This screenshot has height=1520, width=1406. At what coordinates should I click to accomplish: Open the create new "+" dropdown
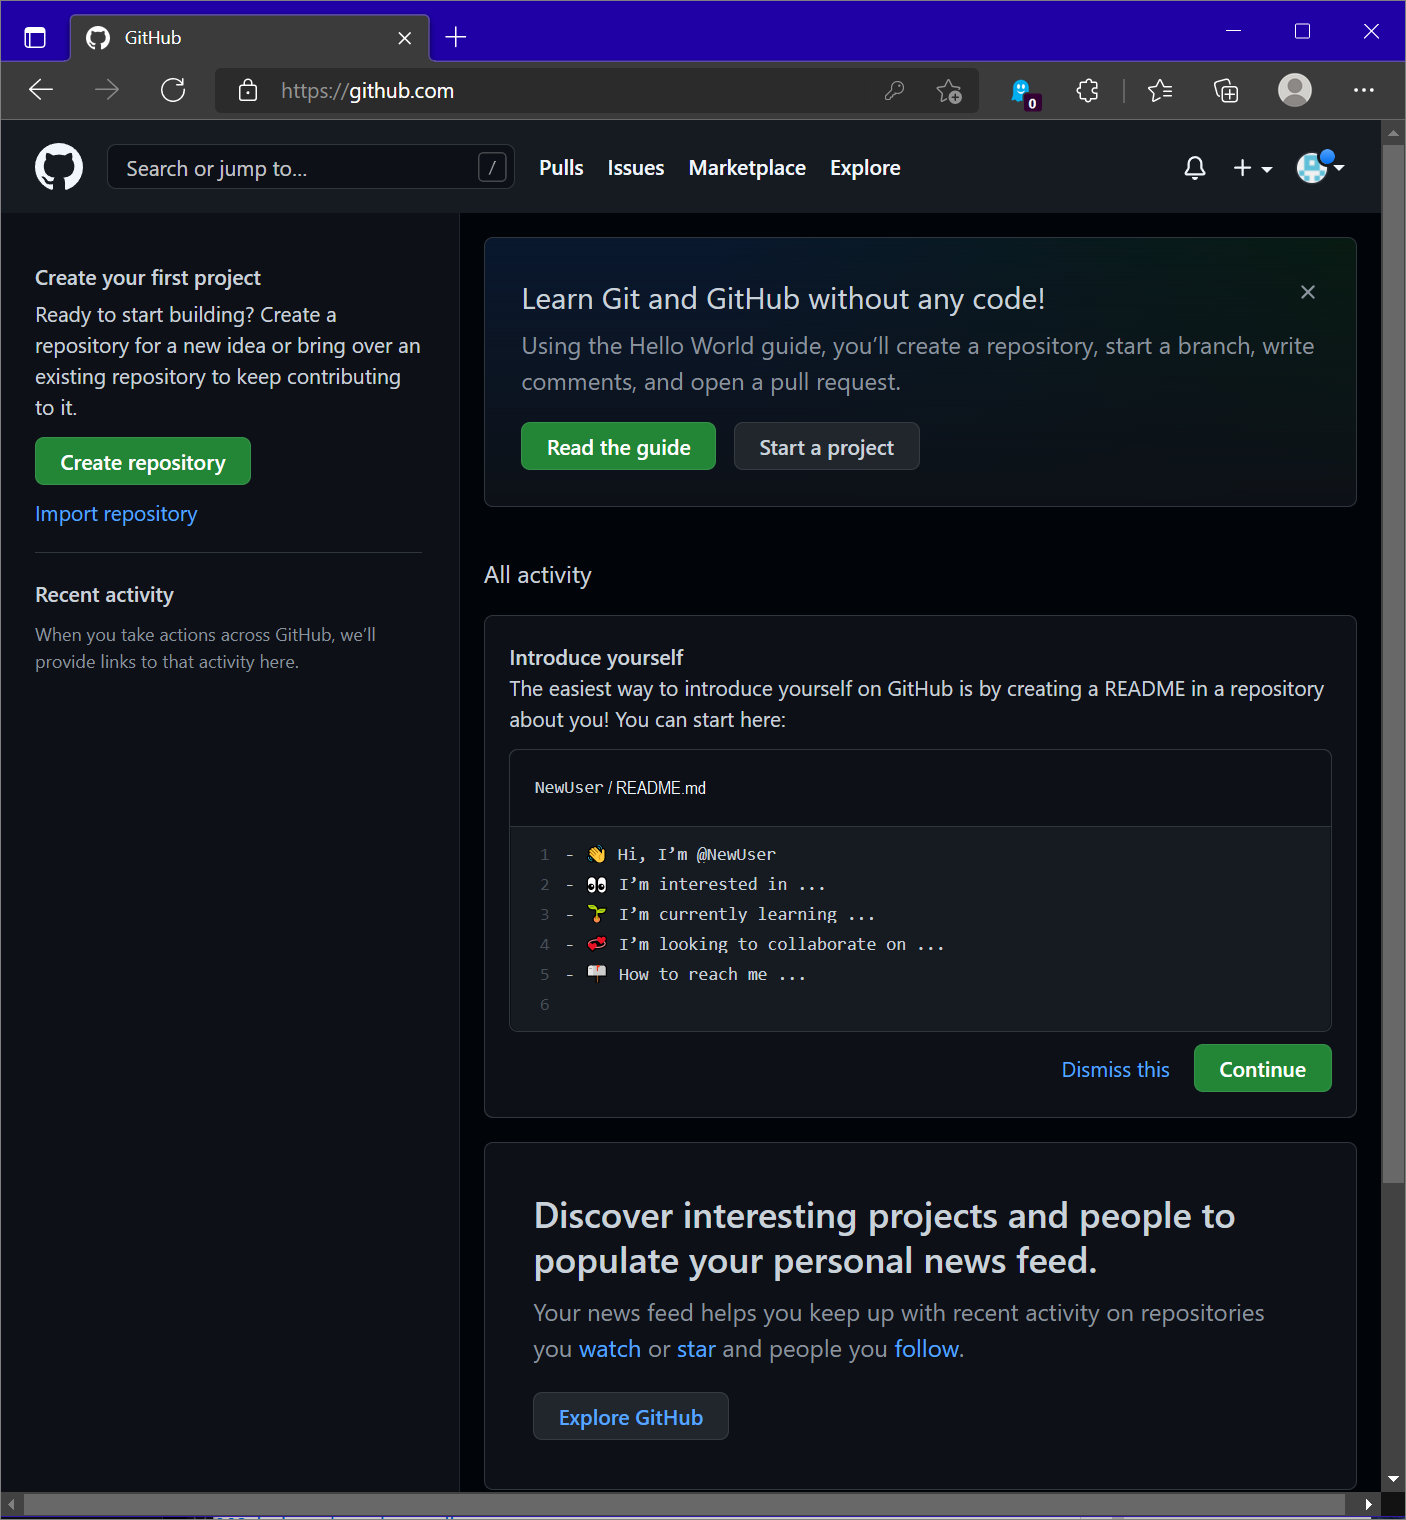pyautogui.click(x=1252, y=167)
